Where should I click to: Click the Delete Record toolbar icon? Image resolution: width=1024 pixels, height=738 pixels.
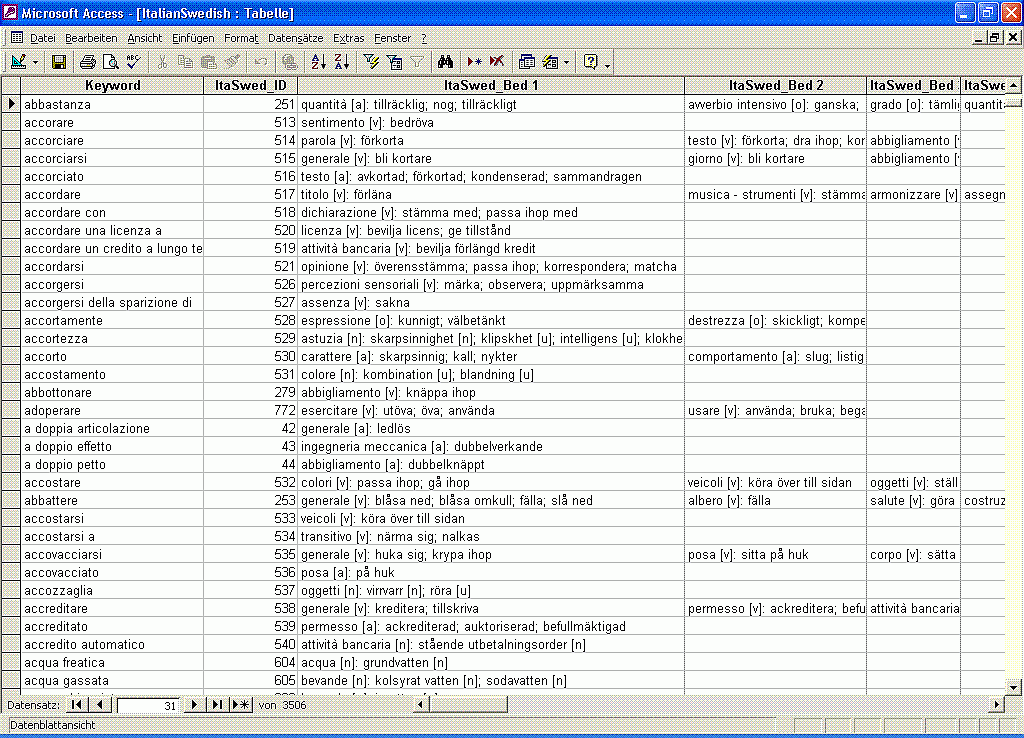[497, 62]
